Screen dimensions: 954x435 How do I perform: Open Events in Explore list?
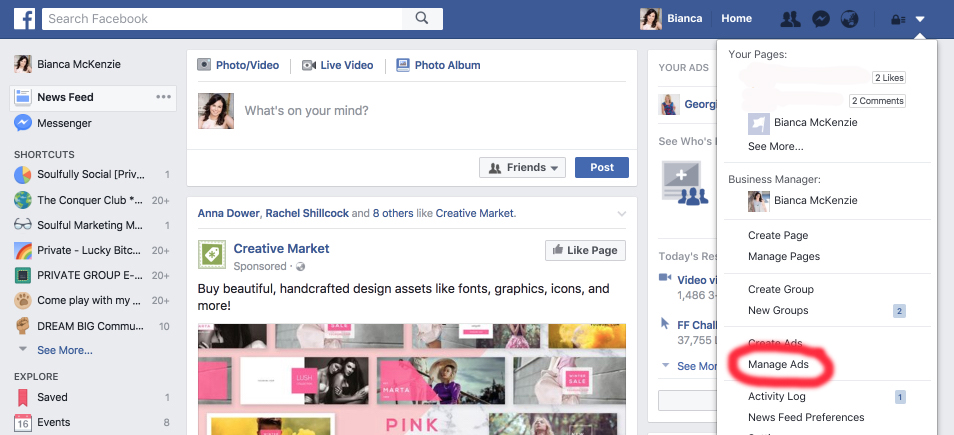coord(54,422)
